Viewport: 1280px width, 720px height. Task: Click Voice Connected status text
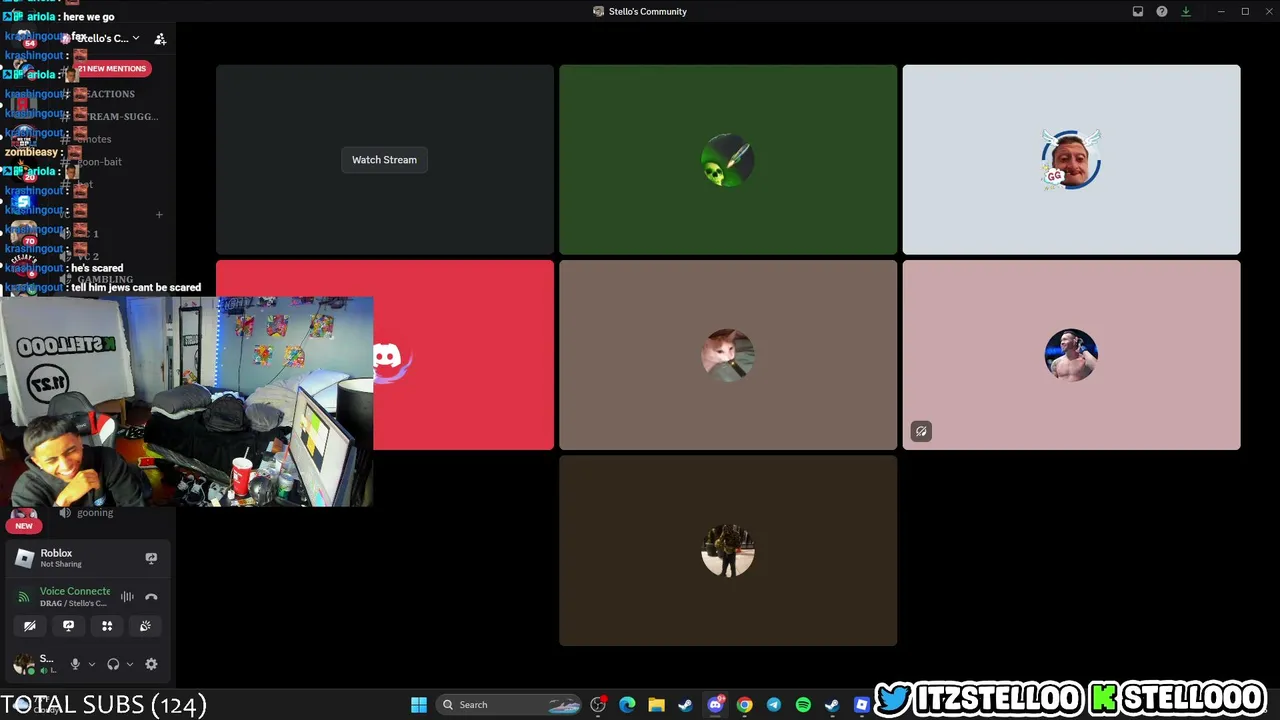click(75, 591)
